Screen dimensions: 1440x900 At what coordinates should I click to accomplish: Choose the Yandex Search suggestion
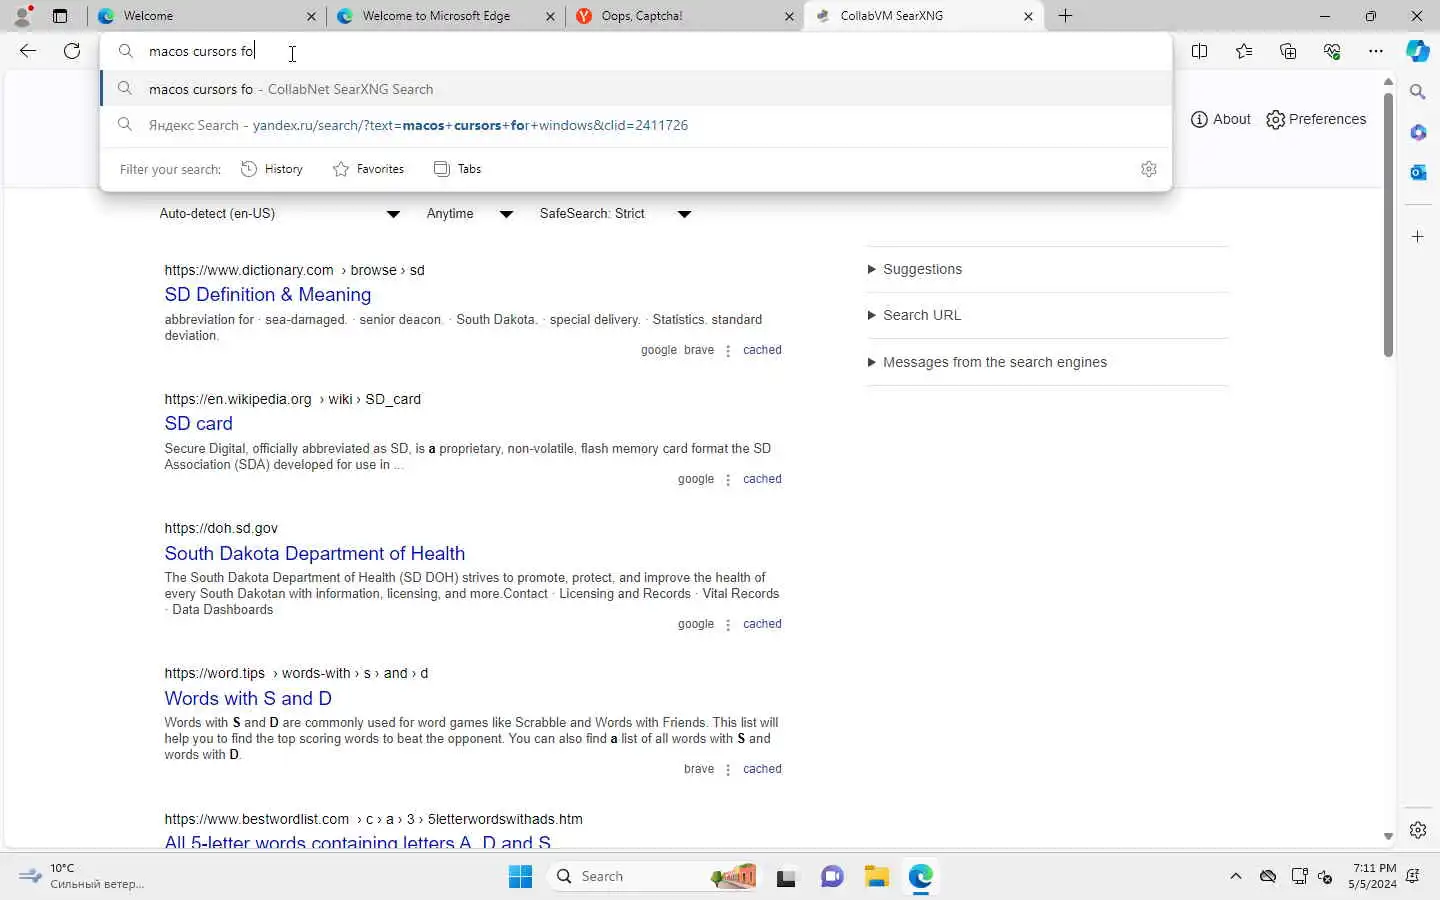coord(636,125)
